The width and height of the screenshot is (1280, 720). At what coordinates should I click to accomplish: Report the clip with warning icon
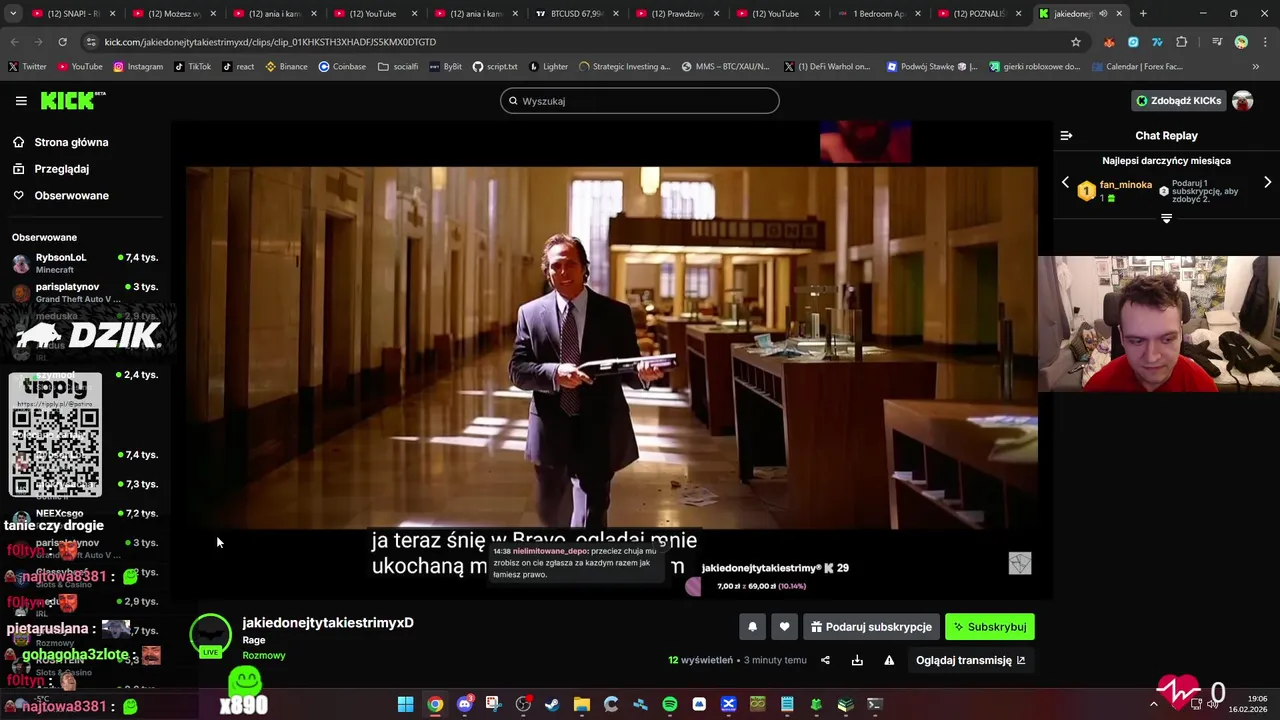[x=889, y=660]
